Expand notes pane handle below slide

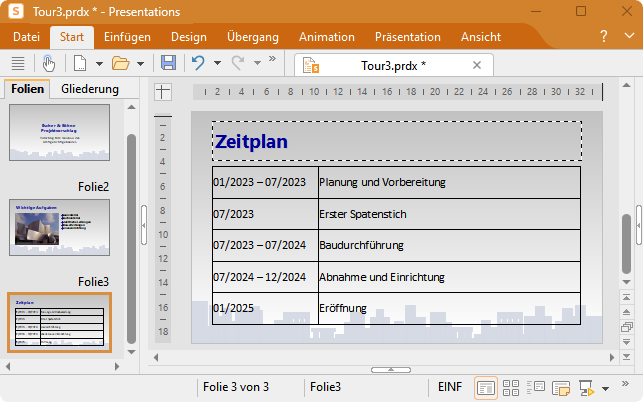point(390,370)
